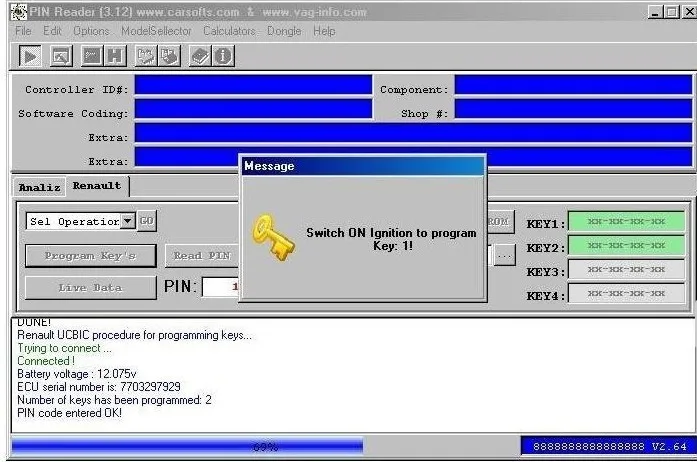Click the PIN Reader app icon in title bar
697x462 pixels.
coord(19,12)
